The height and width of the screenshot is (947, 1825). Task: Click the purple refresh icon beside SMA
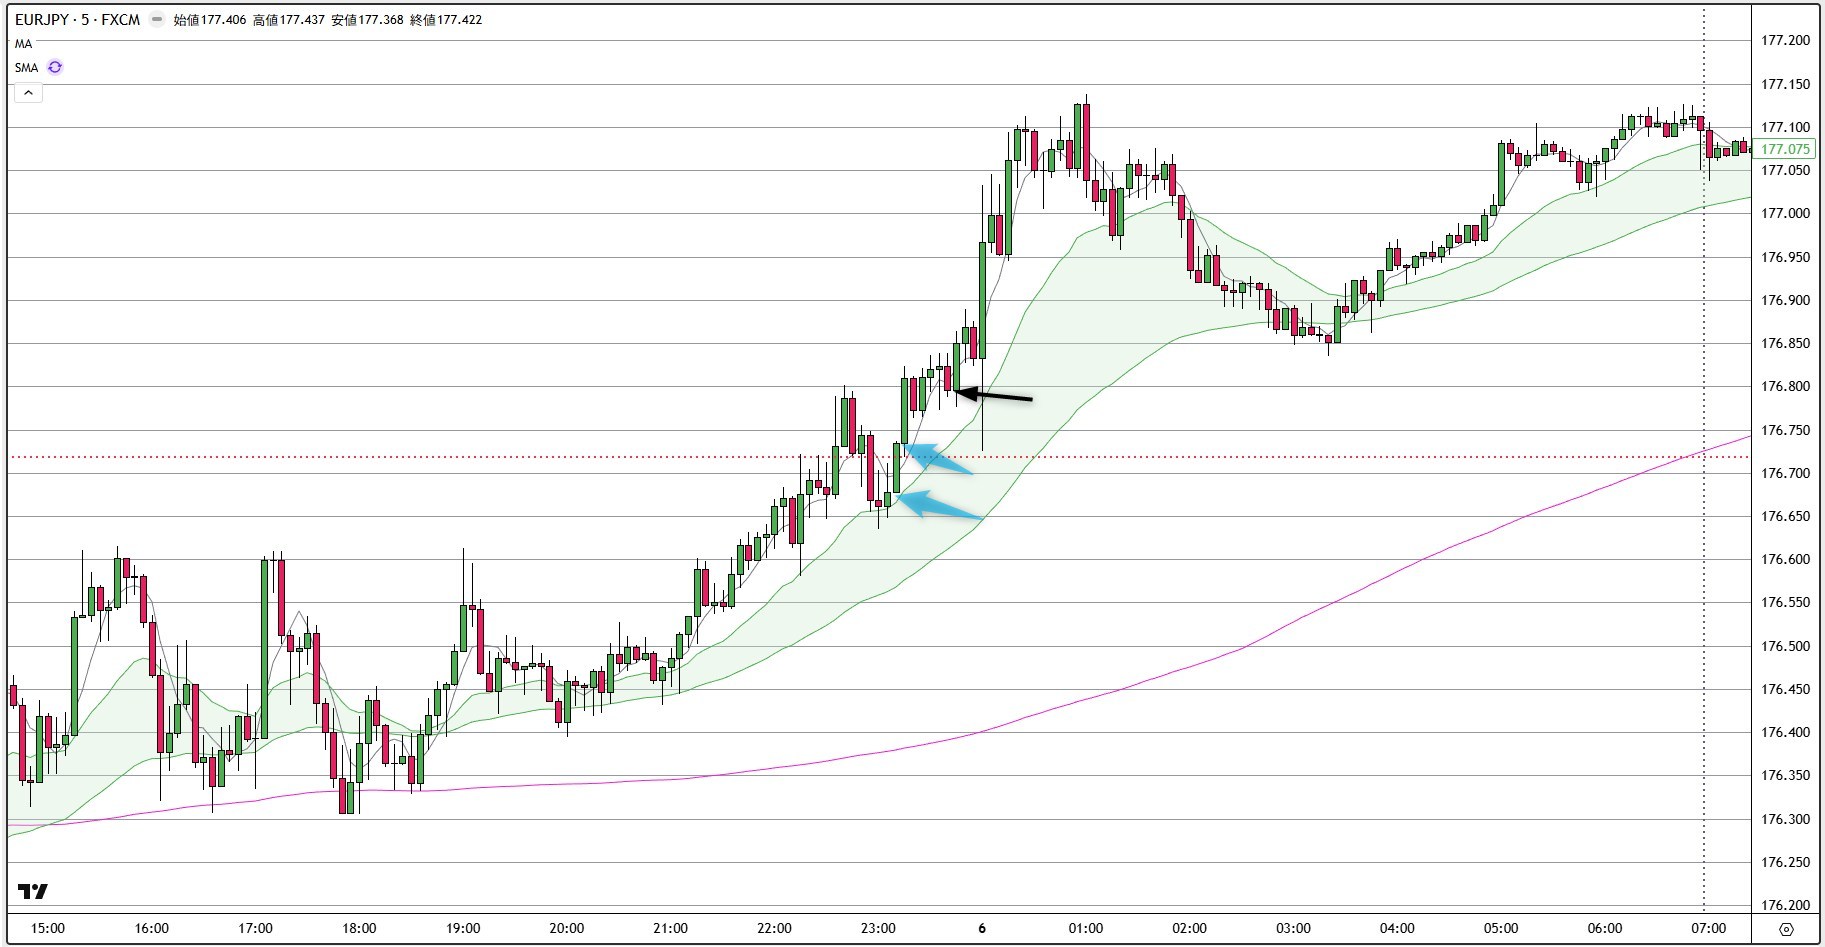[x=55, y=67]
